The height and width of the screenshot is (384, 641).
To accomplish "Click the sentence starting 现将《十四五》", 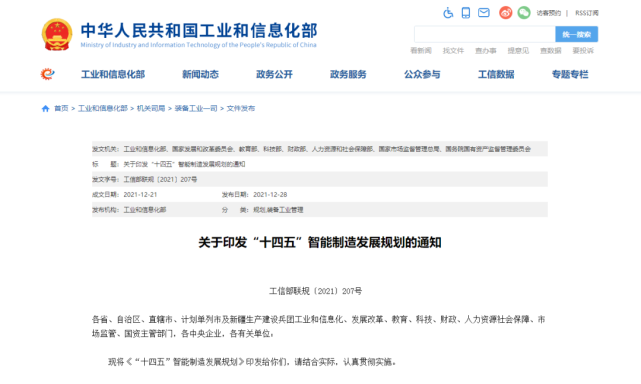I will pos(252,362).
